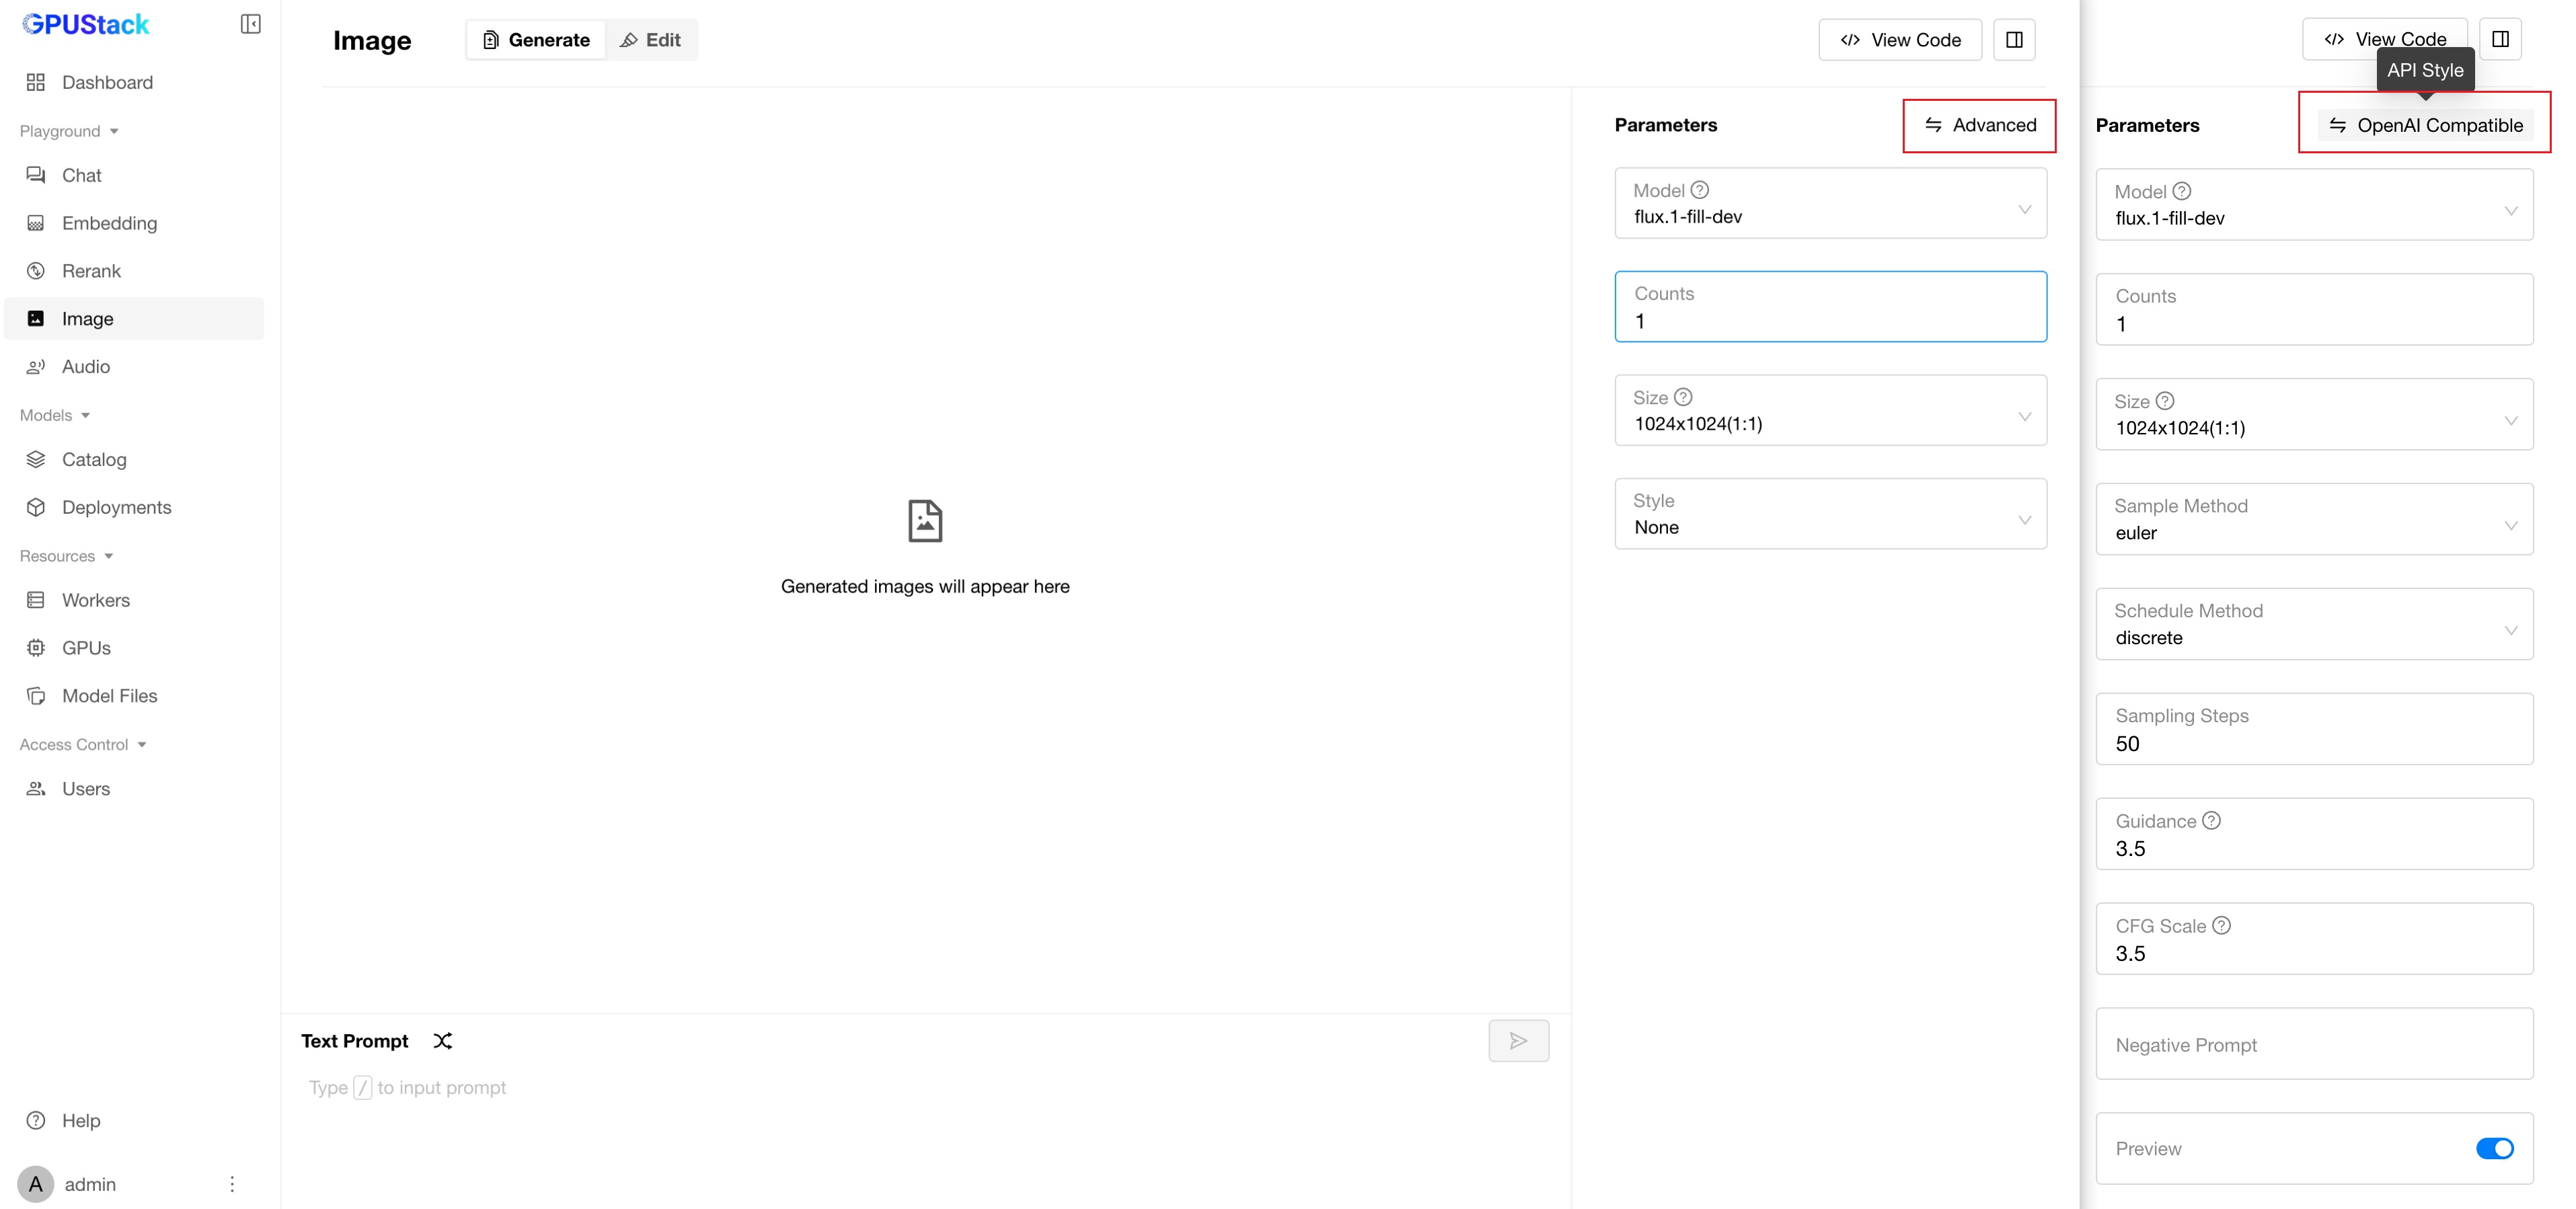Click the CFG Scale help icon
The image size is (2576, 1209).
pyautogui.click(x=2222, y=926)
